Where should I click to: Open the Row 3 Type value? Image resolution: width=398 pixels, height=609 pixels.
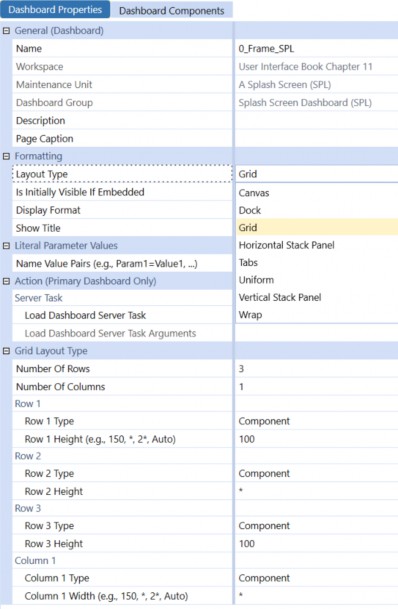(x=316, y=526)
